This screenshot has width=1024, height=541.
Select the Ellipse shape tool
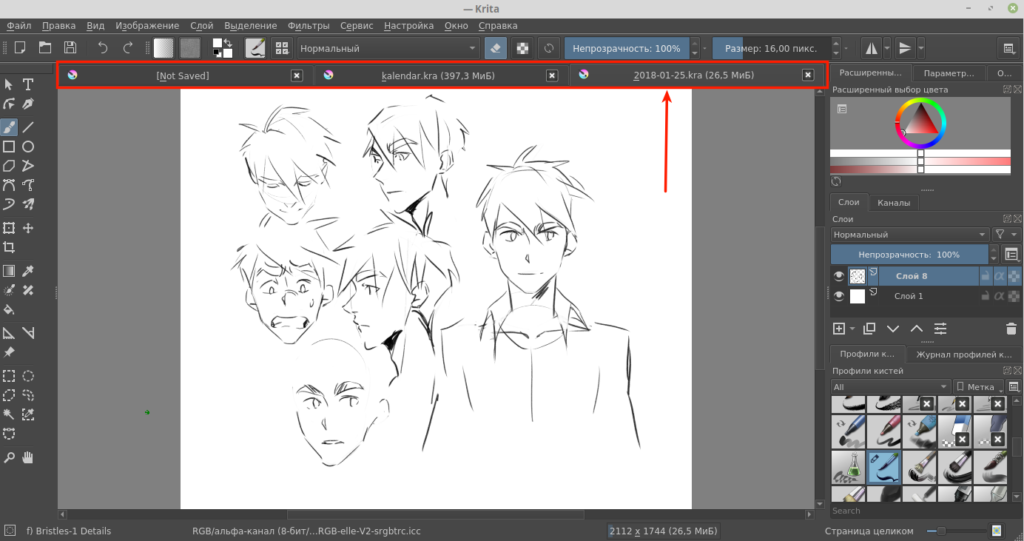tap(29, 146)
